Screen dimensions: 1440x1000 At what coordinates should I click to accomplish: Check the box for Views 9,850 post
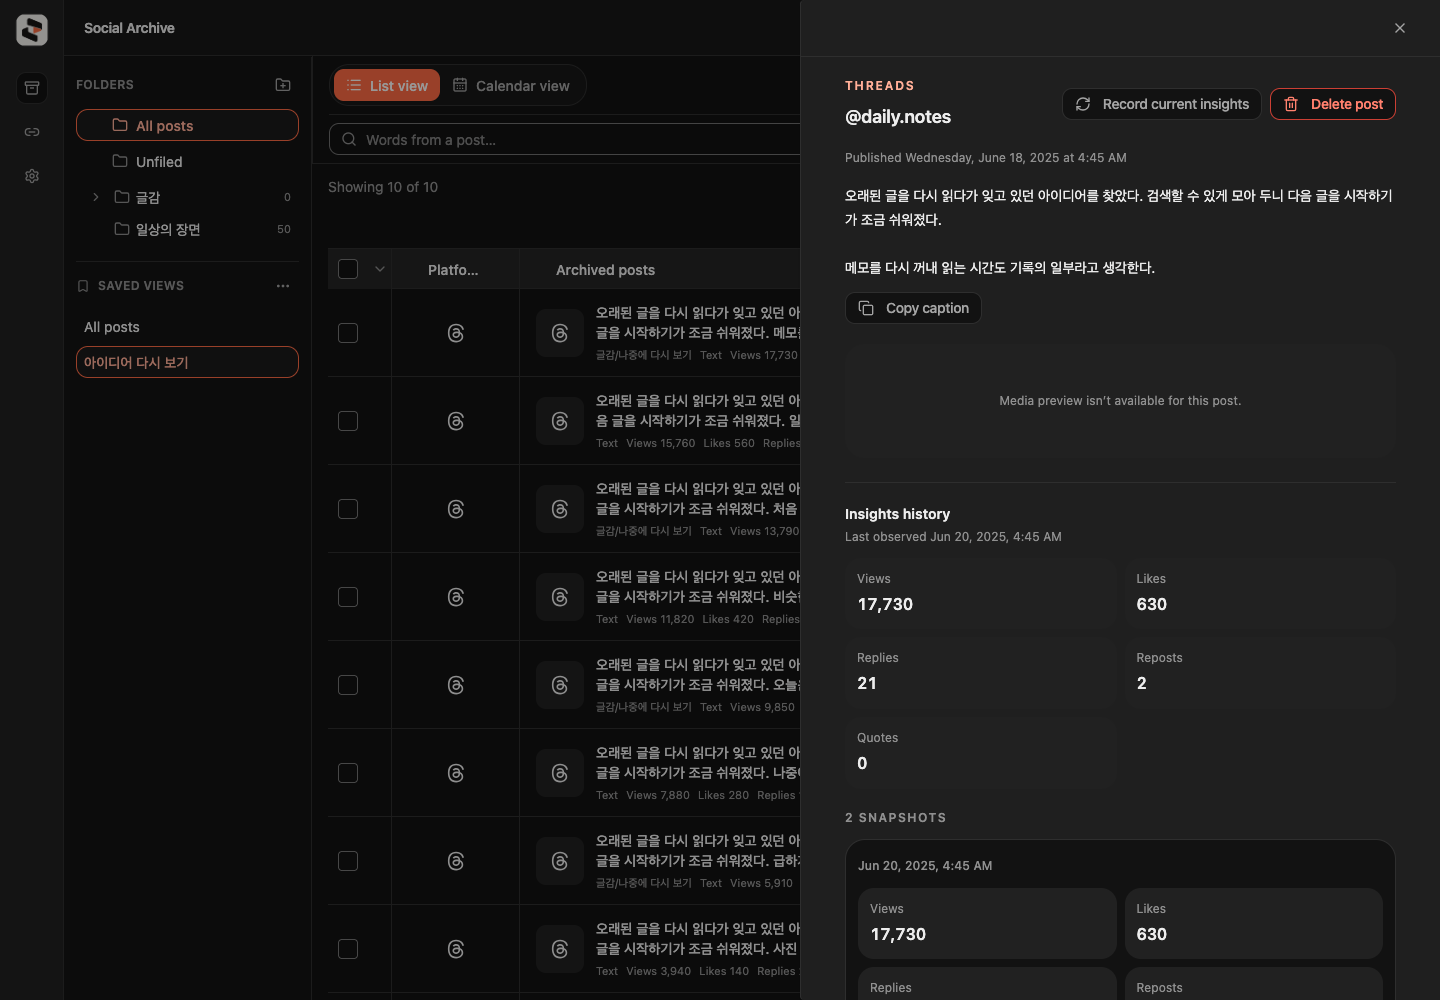[348, 685]
